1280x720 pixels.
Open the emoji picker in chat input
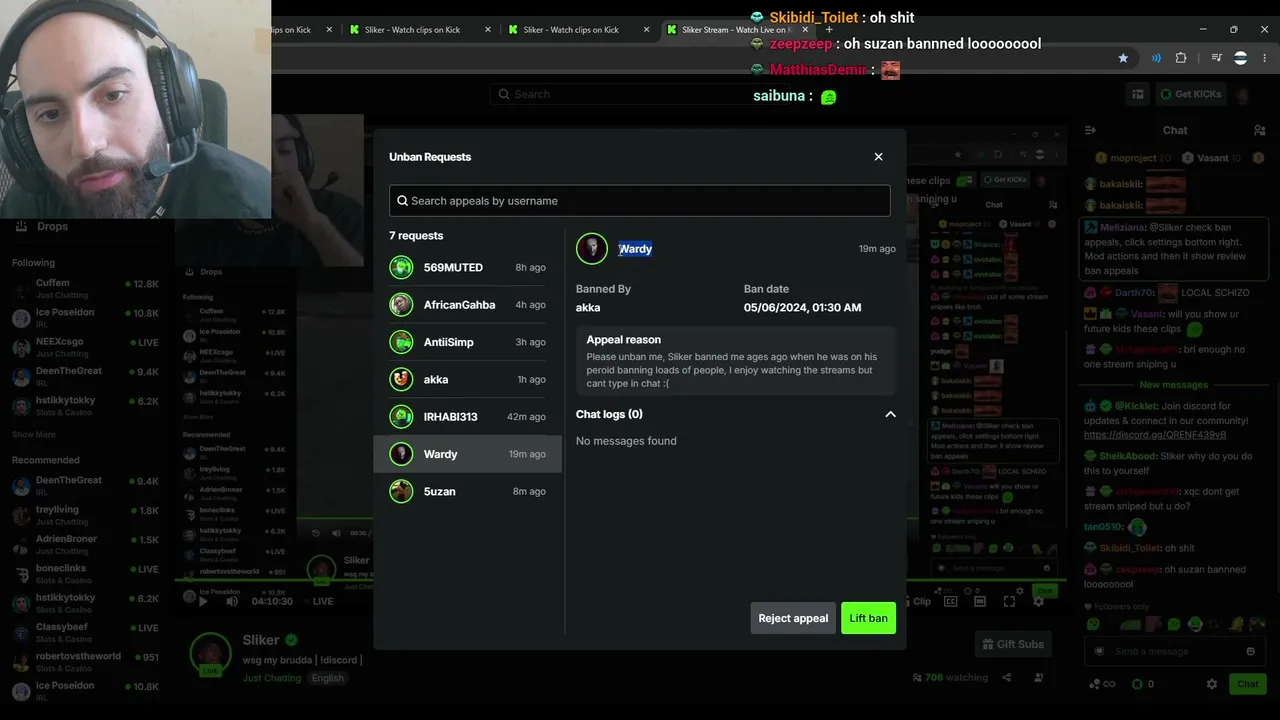coord(1250,651)
